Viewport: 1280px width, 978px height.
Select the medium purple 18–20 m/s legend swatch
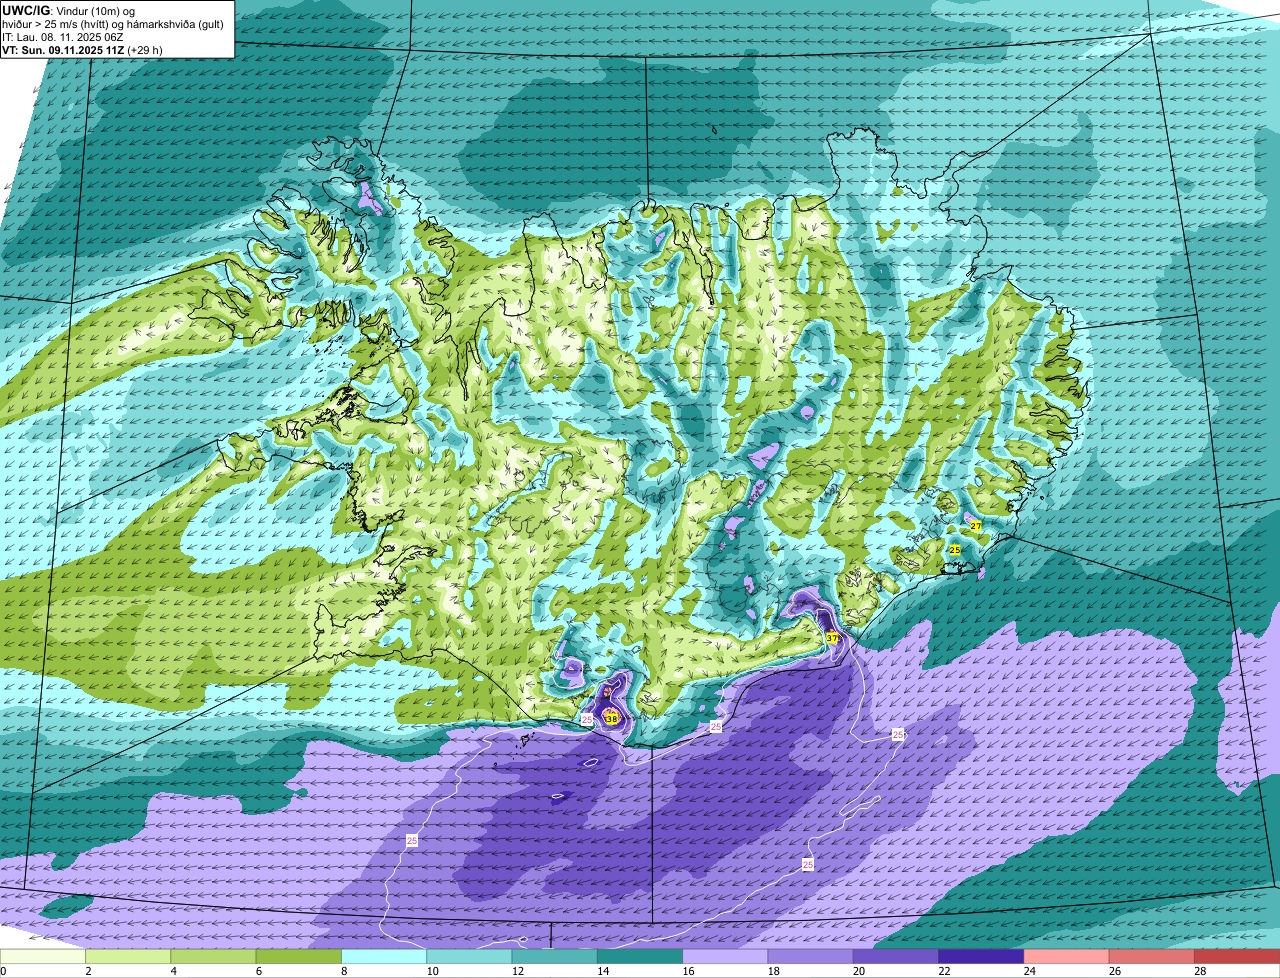tap(811, 956)
